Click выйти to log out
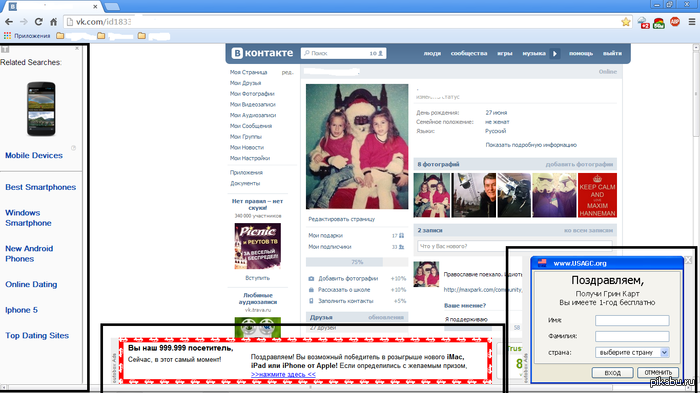This screenshot has height=393, width=700. tap(612, 53)
